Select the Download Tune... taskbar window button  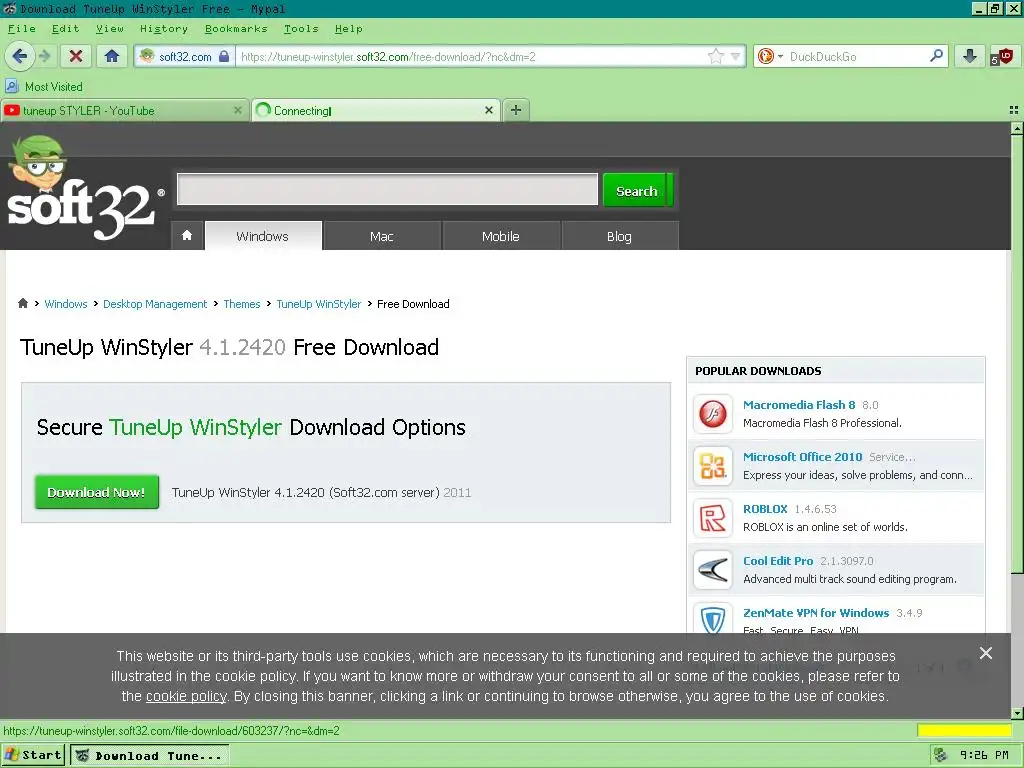tap(150, 756)
